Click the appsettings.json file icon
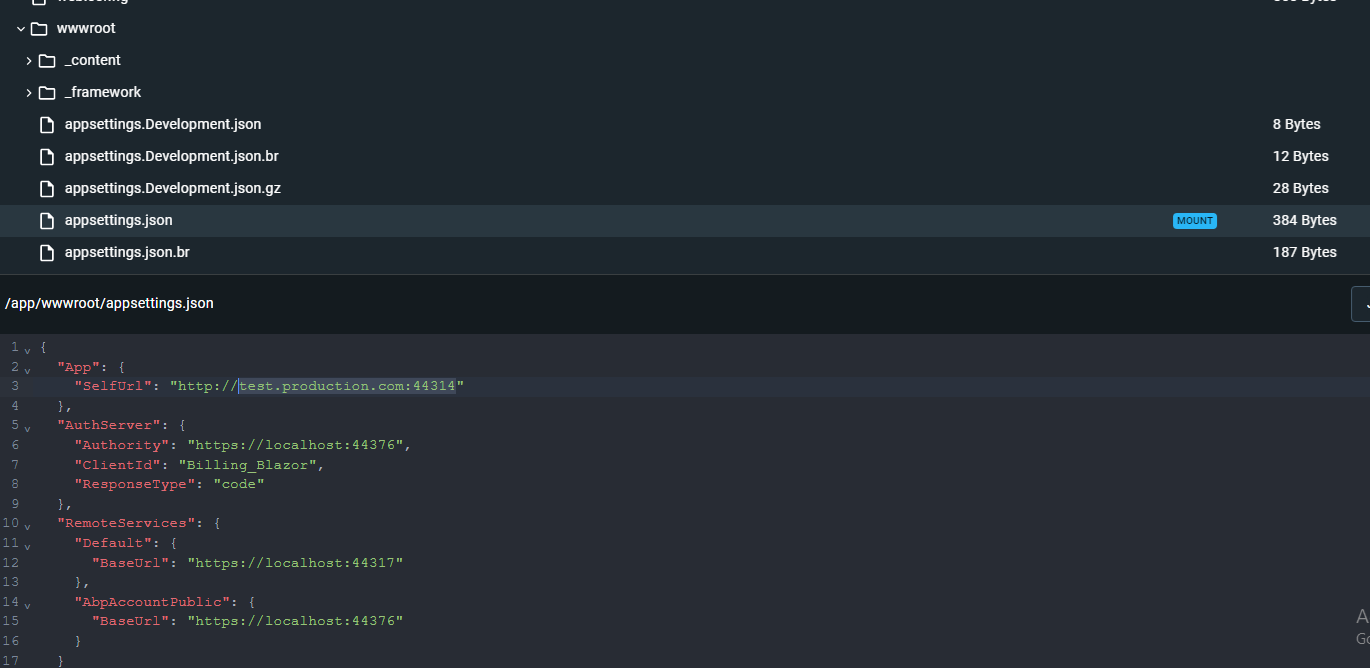Screen dimensions: 1370x668 click(46, 221)
